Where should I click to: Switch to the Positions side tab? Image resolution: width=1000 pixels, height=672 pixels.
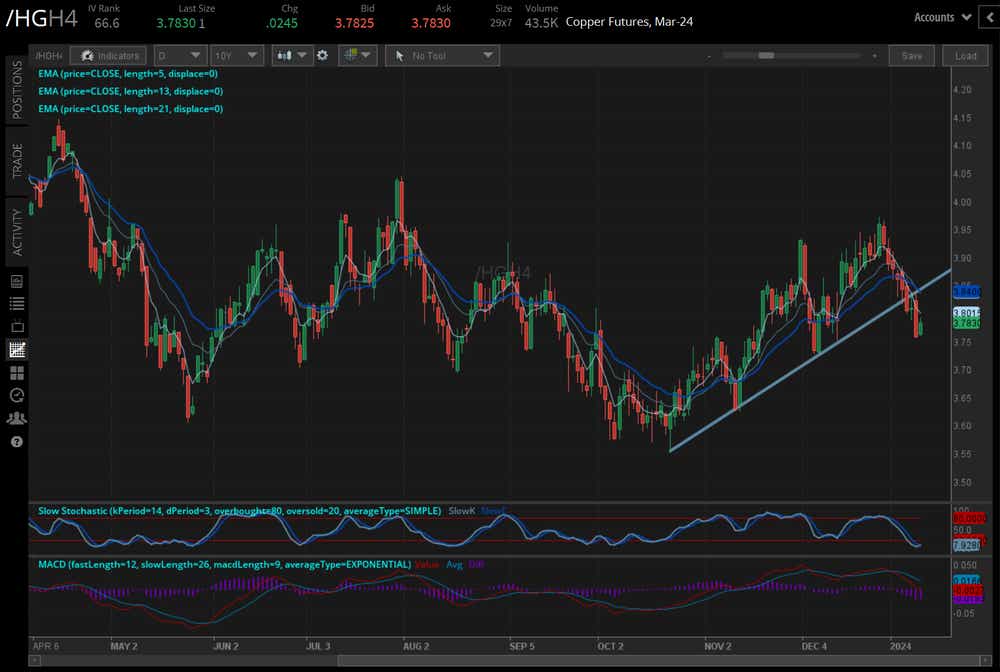(x=17, y=90)
